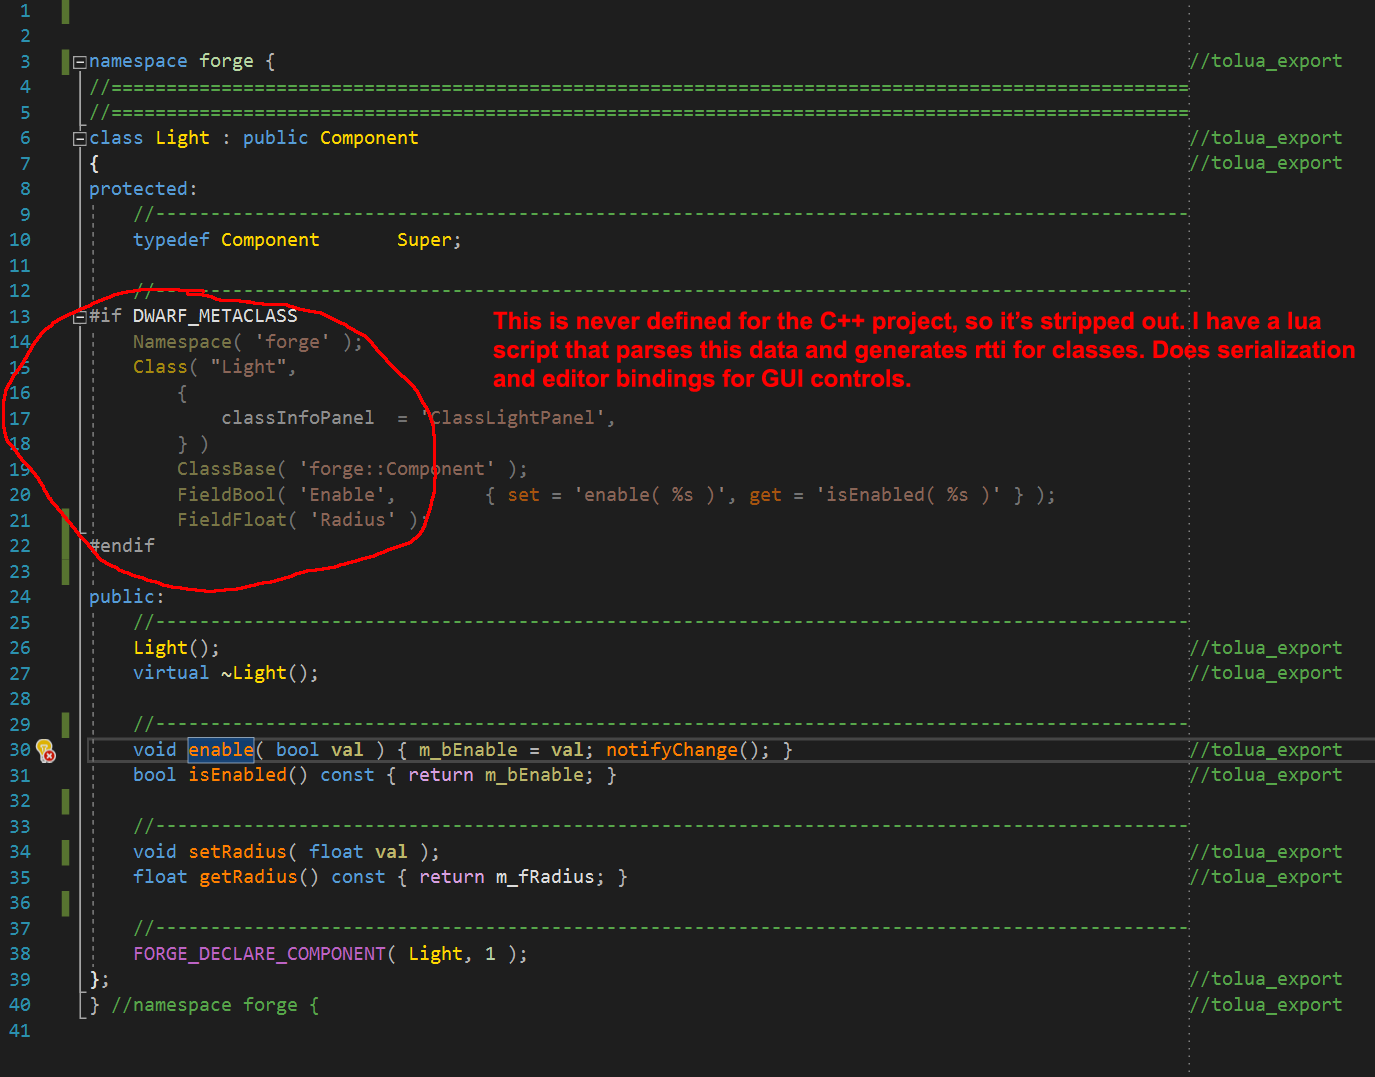
Task: Click the 'isEnabled( %s )' string on line 20
Action: coord(908,495)
